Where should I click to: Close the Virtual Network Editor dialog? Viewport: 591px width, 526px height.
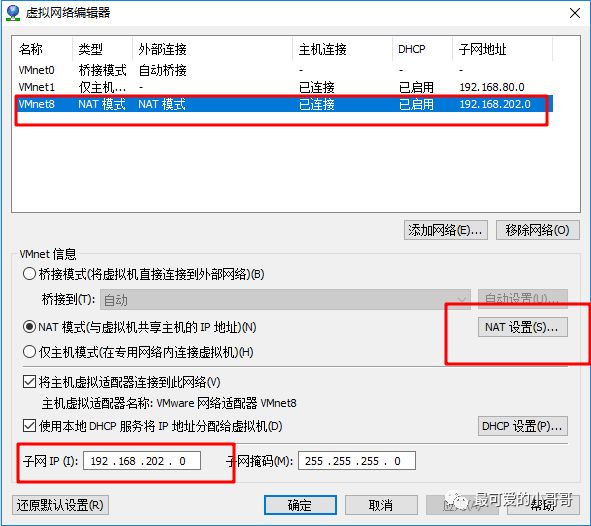[x=575, y=13]
